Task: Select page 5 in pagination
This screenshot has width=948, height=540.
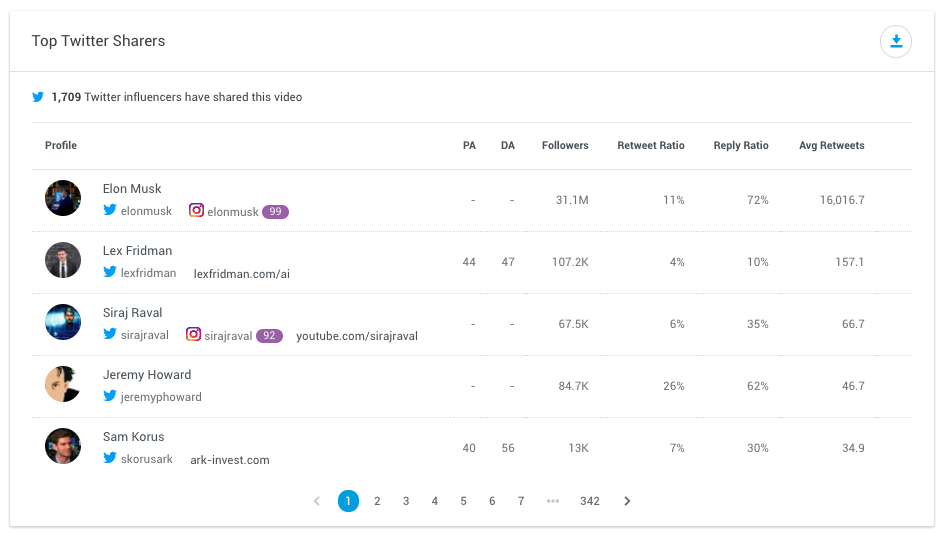Action: (x=463, y=501)
